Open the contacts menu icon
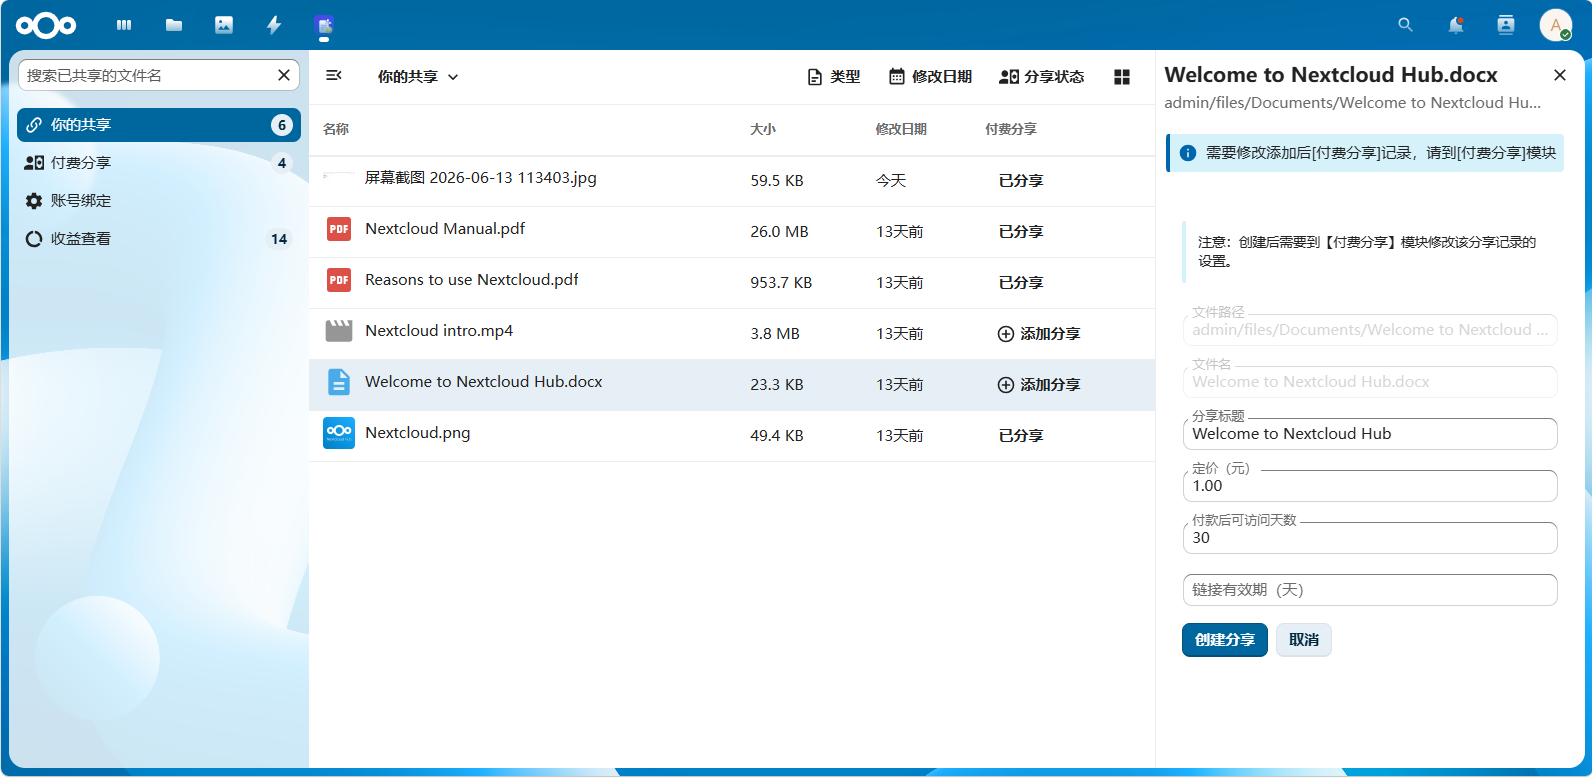Image resolution: width=1592 pixels, height=778 pixels. point(1506,25)
